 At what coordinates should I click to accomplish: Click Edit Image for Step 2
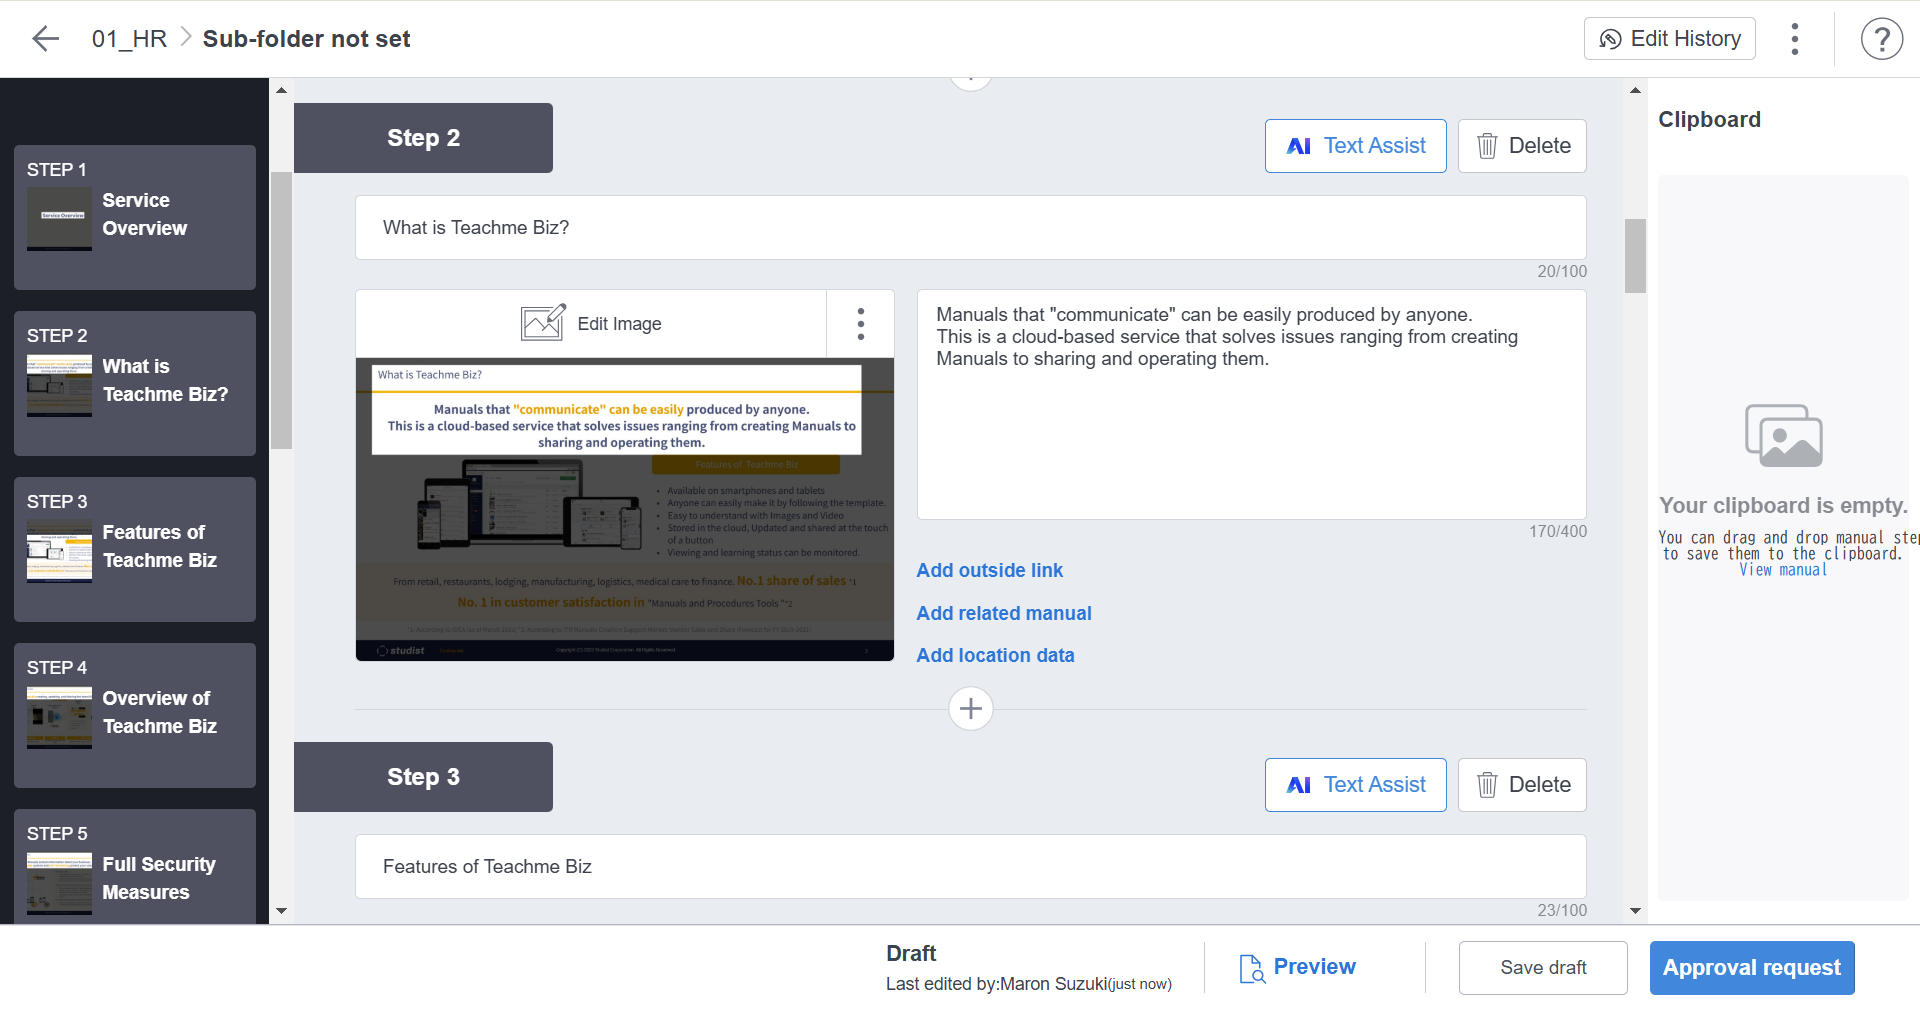point(591,324)
